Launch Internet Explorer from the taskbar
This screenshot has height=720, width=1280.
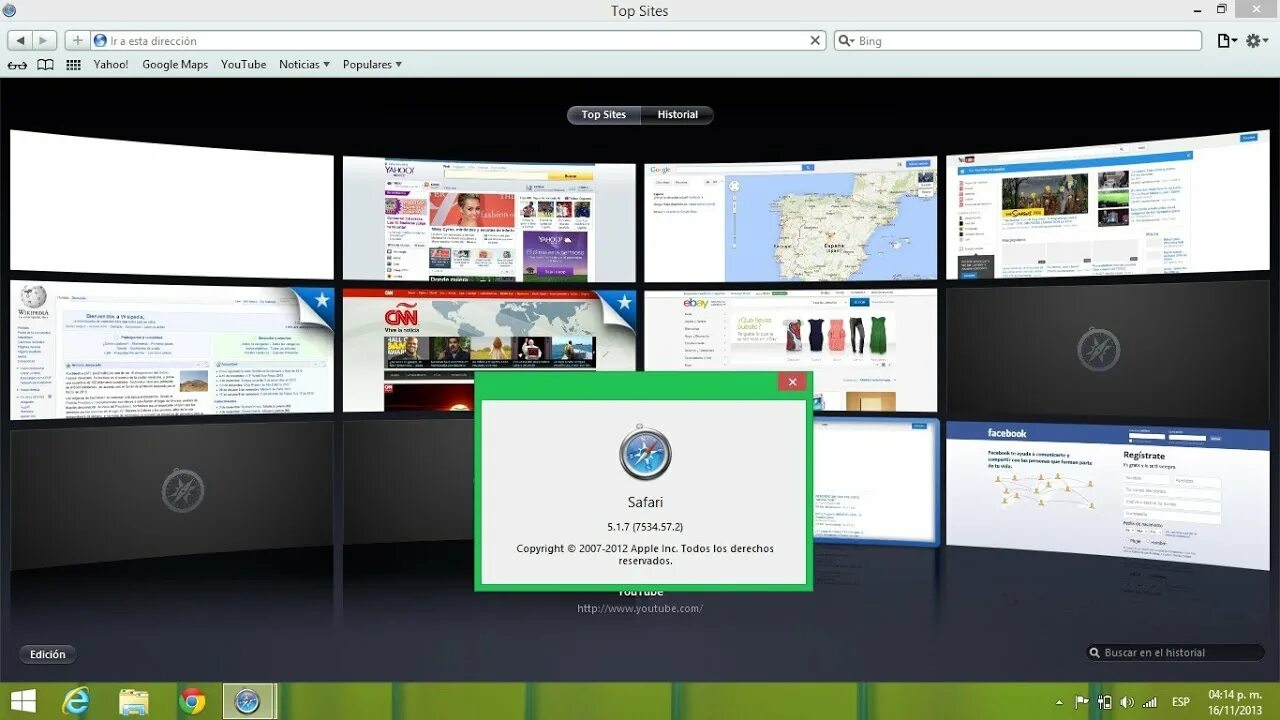76,701
